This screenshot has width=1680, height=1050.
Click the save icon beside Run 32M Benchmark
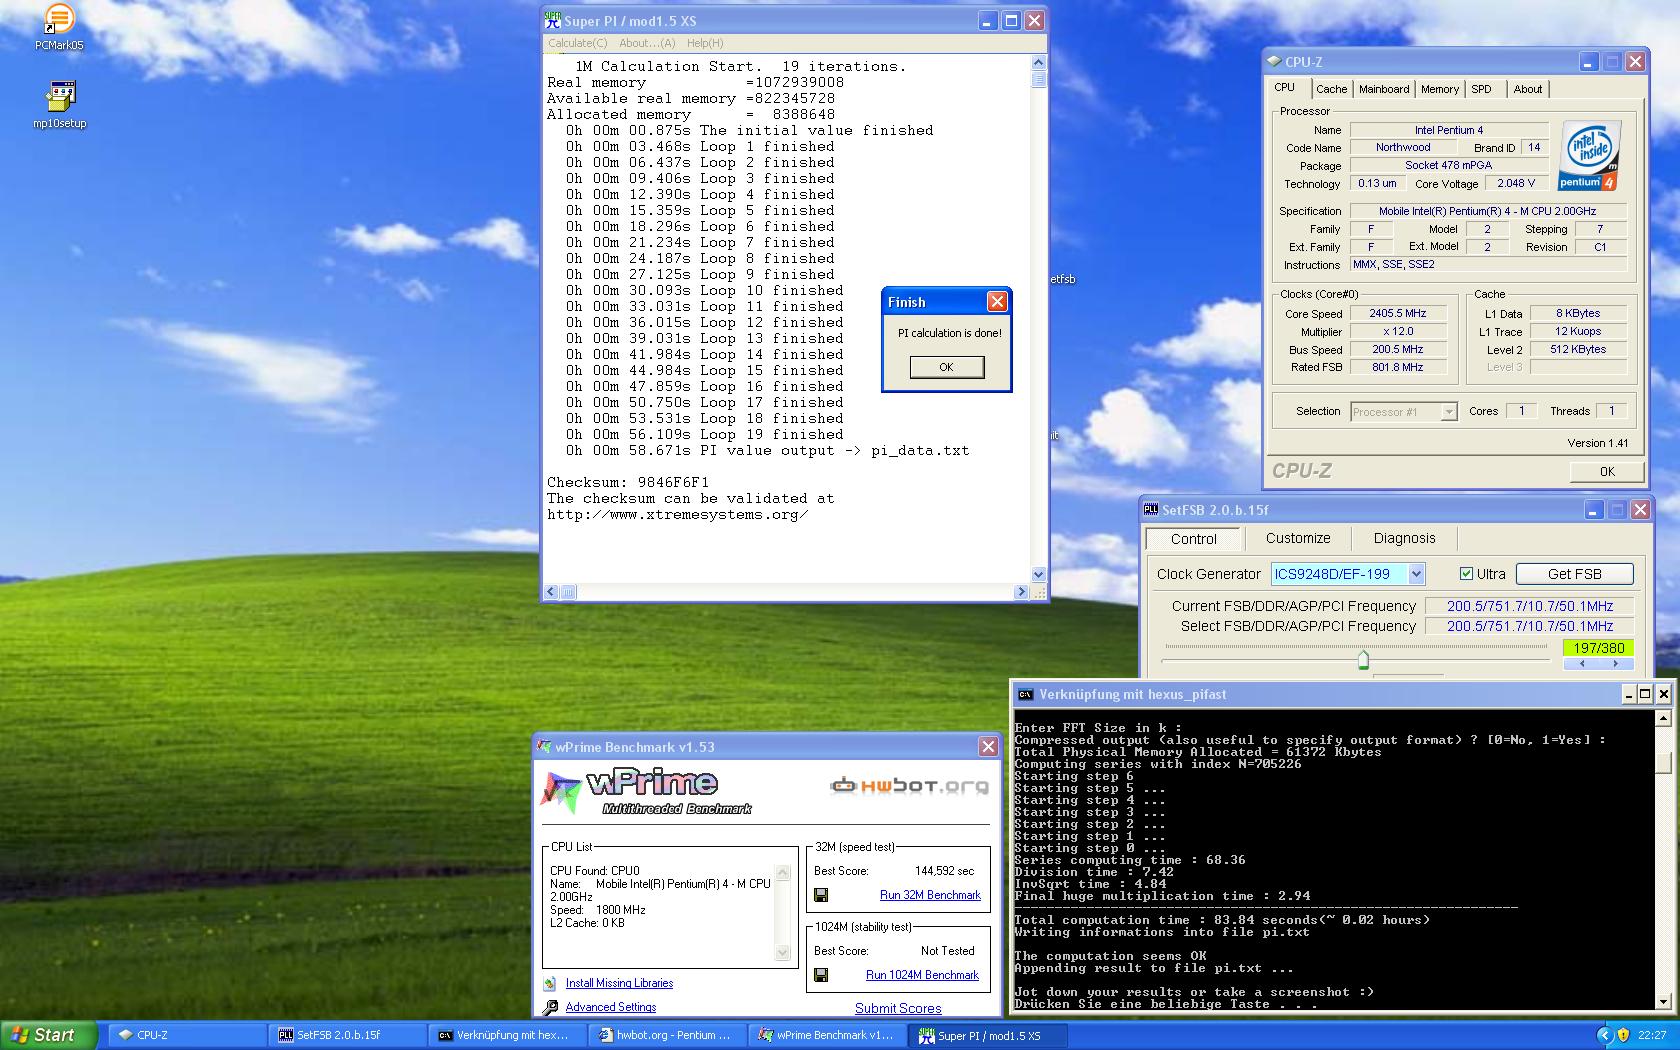pyautogui.click(x=821, y=895)
